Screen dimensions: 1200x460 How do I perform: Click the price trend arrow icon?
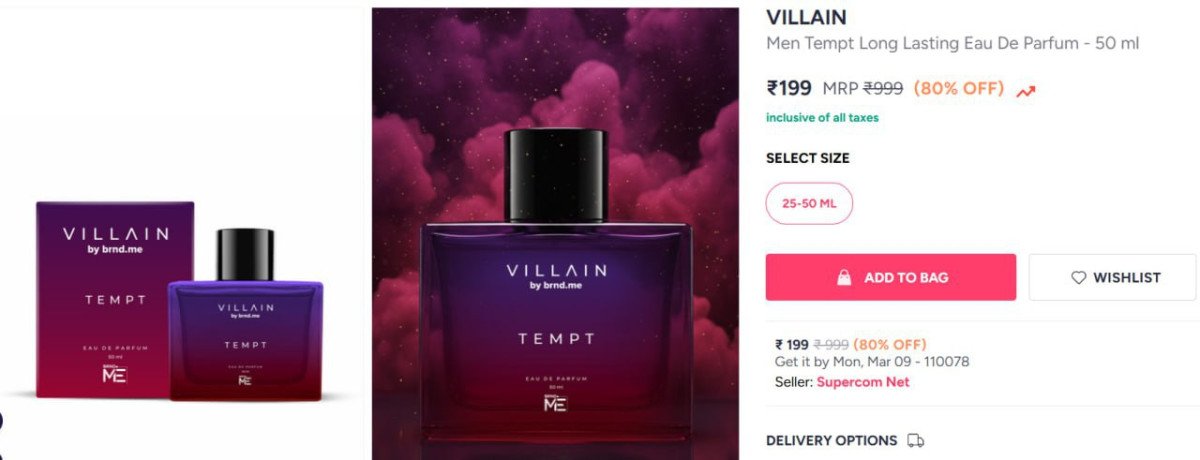1025,91
